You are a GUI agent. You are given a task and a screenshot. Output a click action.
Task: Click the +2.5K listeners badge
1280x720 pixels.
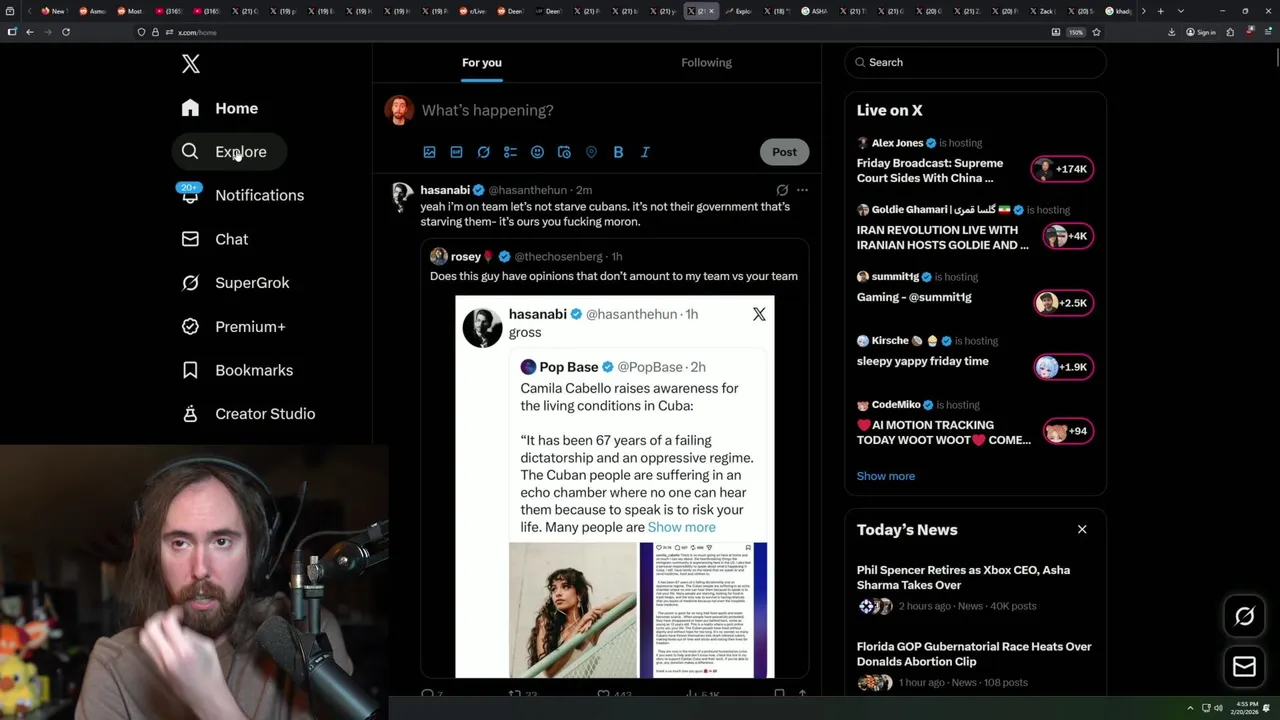1063,303
